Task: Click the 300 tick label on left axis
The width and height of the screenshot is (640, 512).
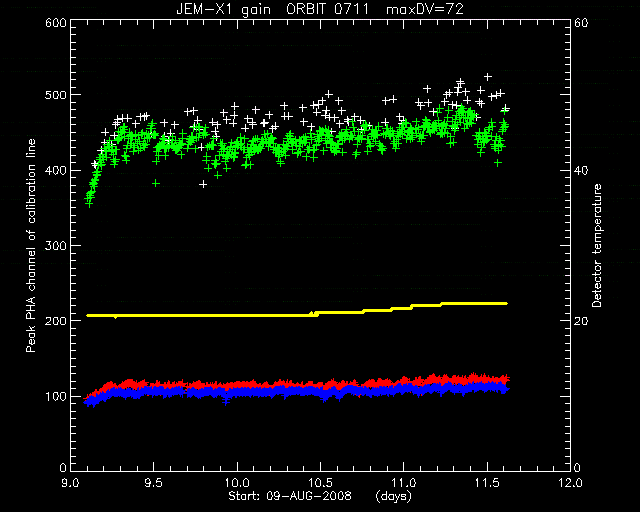Action: tap(56, 245)
